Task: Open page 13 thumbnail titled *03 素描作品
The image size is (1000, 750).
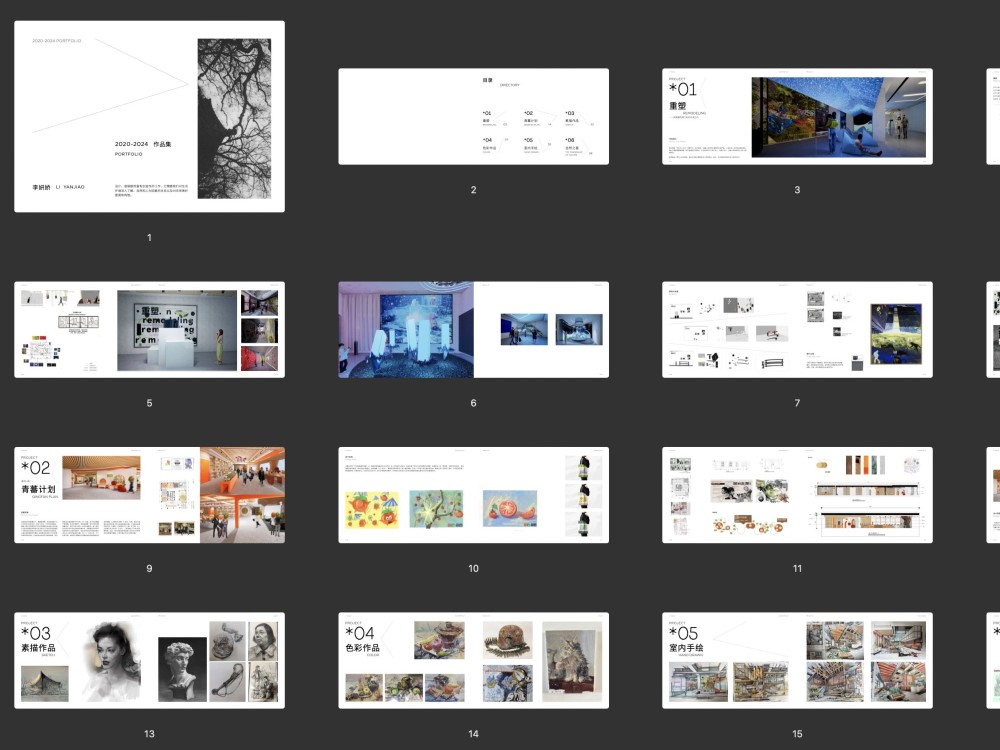Action: coord(149,660)
